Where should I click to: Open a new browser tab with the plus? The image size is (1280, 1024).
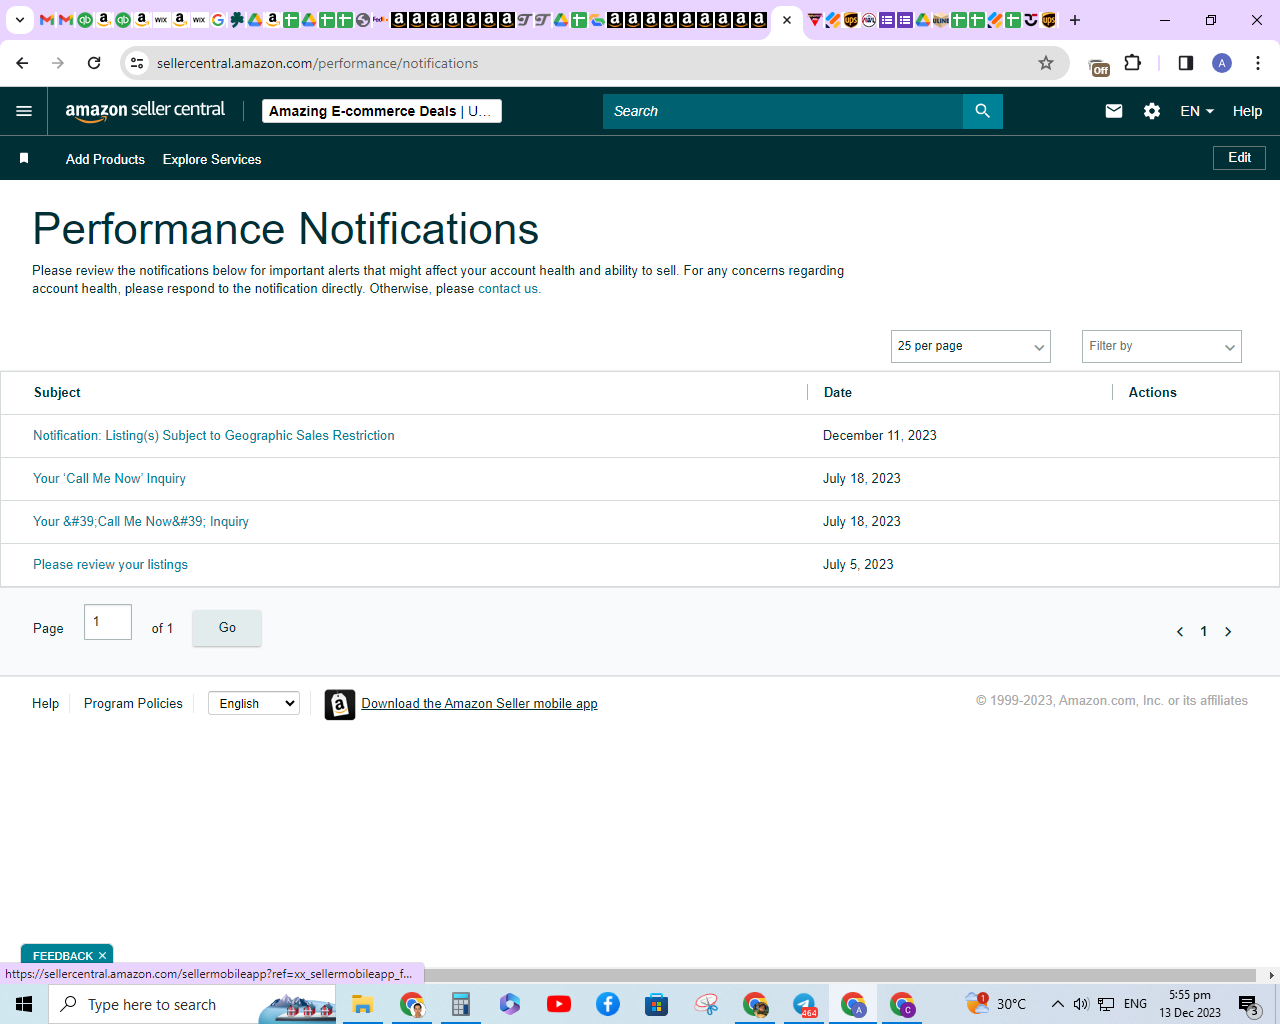click(1075, 20)
